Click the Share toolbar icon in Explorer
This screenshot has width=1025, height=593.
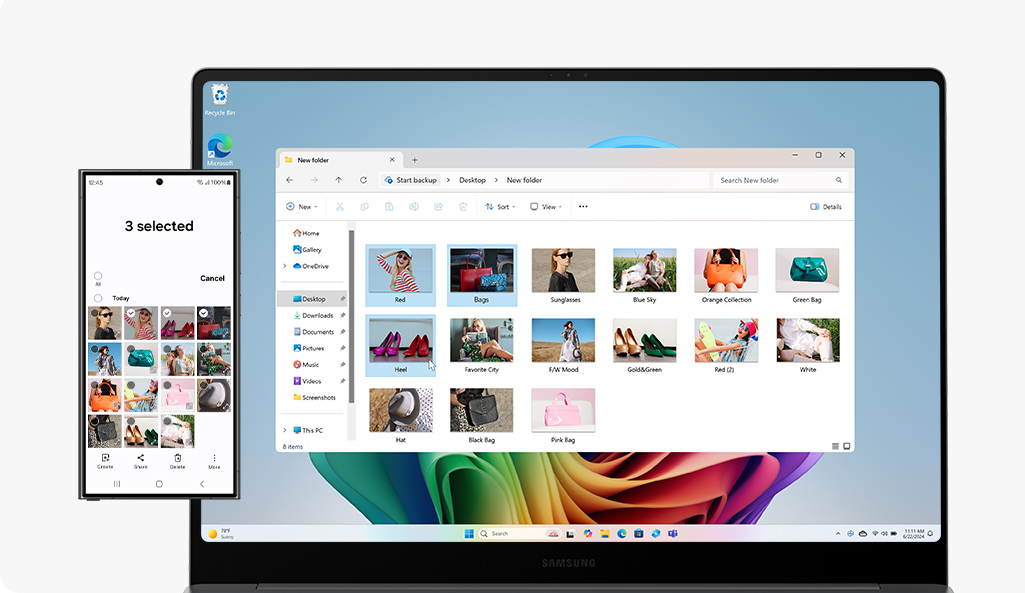(438, 207)
